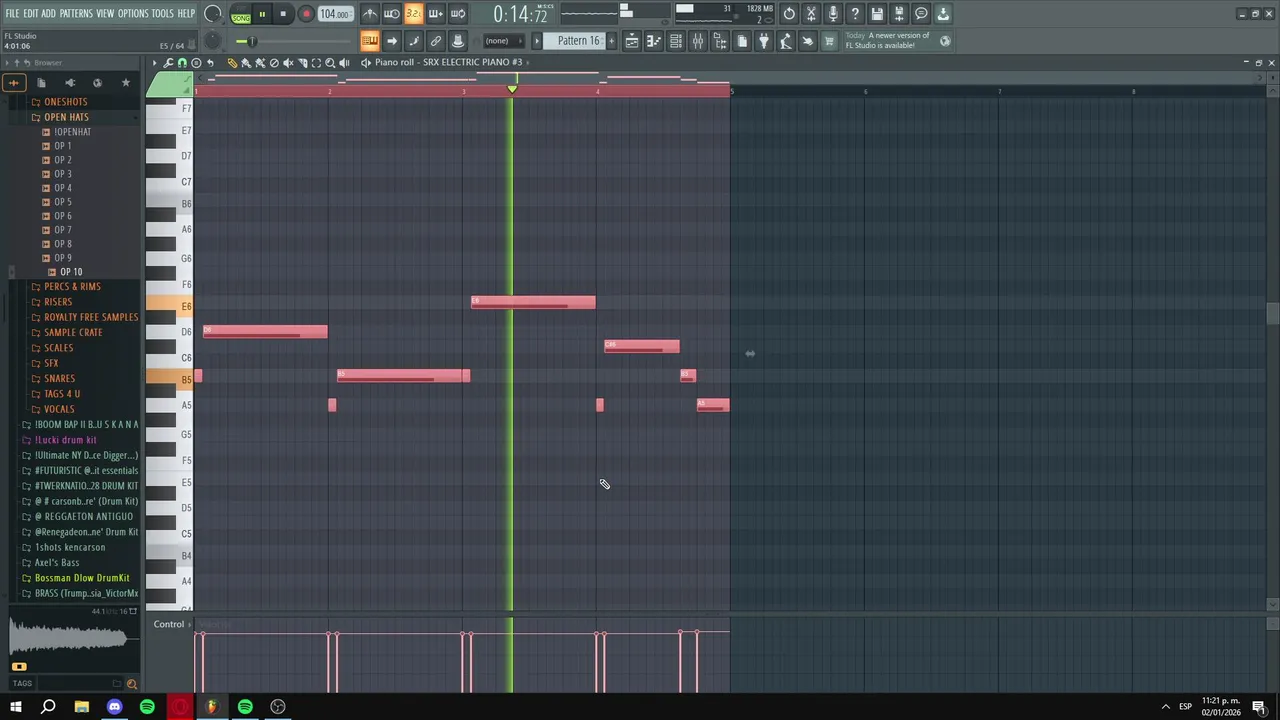Image resolution: width=1280 pixels, height=720 pixels.
Task: Open piano roll menu arrow
Action: point(154,63)
